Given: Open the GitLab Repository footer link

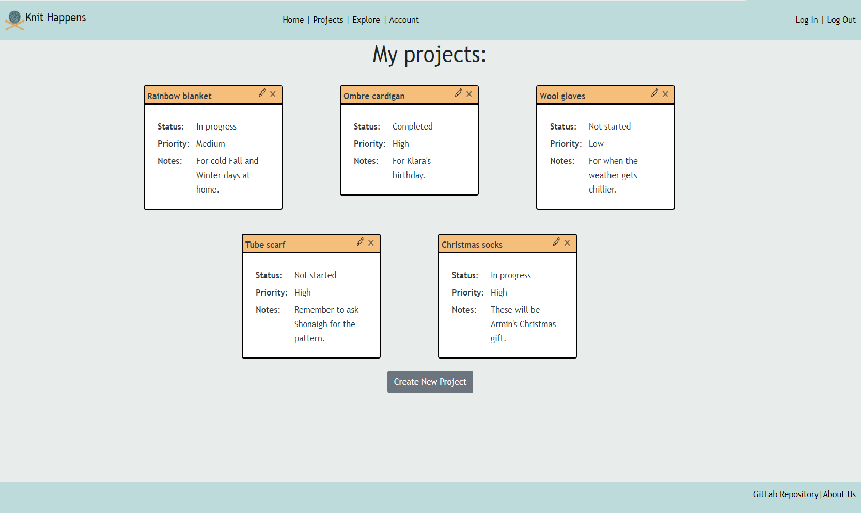Looking at the screenshot, I should (786, 494).
